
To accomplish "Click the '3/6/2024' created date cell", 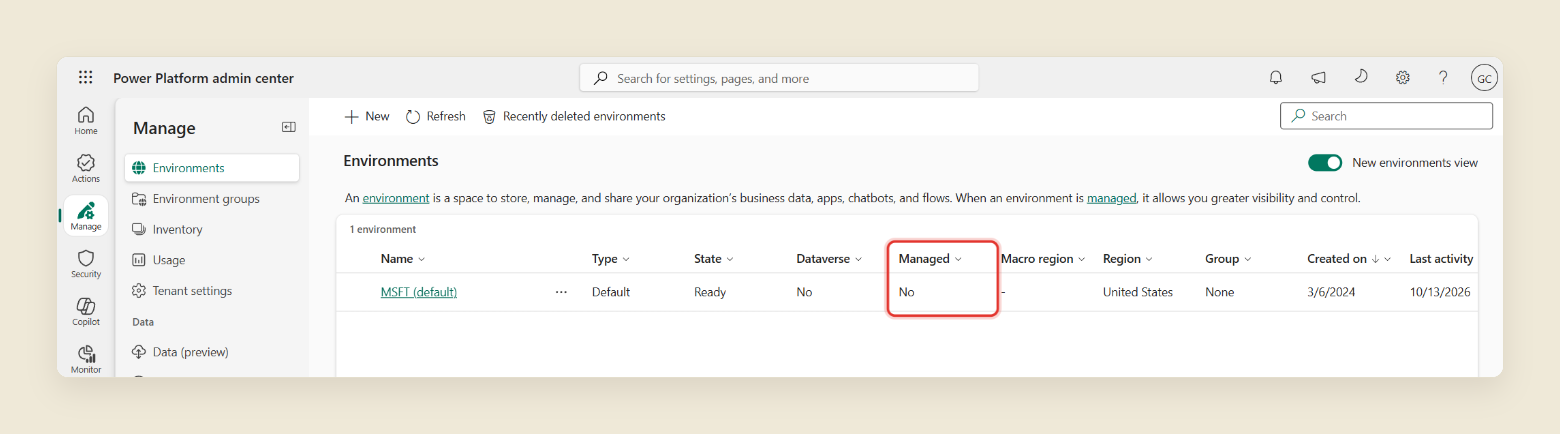I will 1332,292.
